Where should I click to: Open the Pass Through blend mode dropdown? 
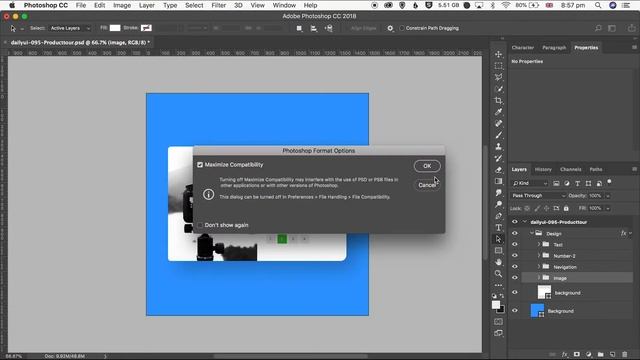(538, 196)
